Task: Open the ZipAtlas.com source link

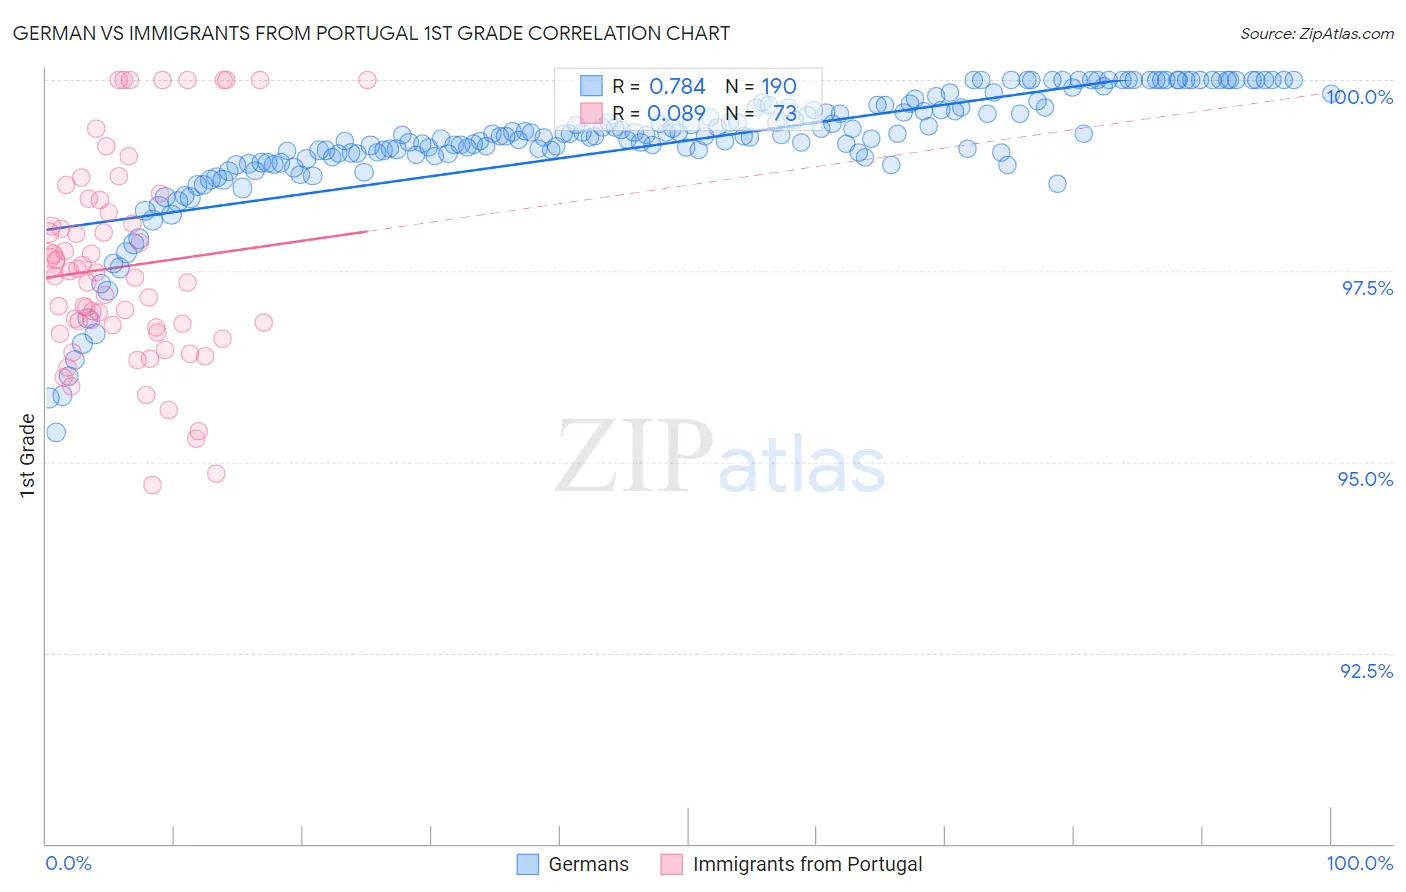Action: (1317, 33)
